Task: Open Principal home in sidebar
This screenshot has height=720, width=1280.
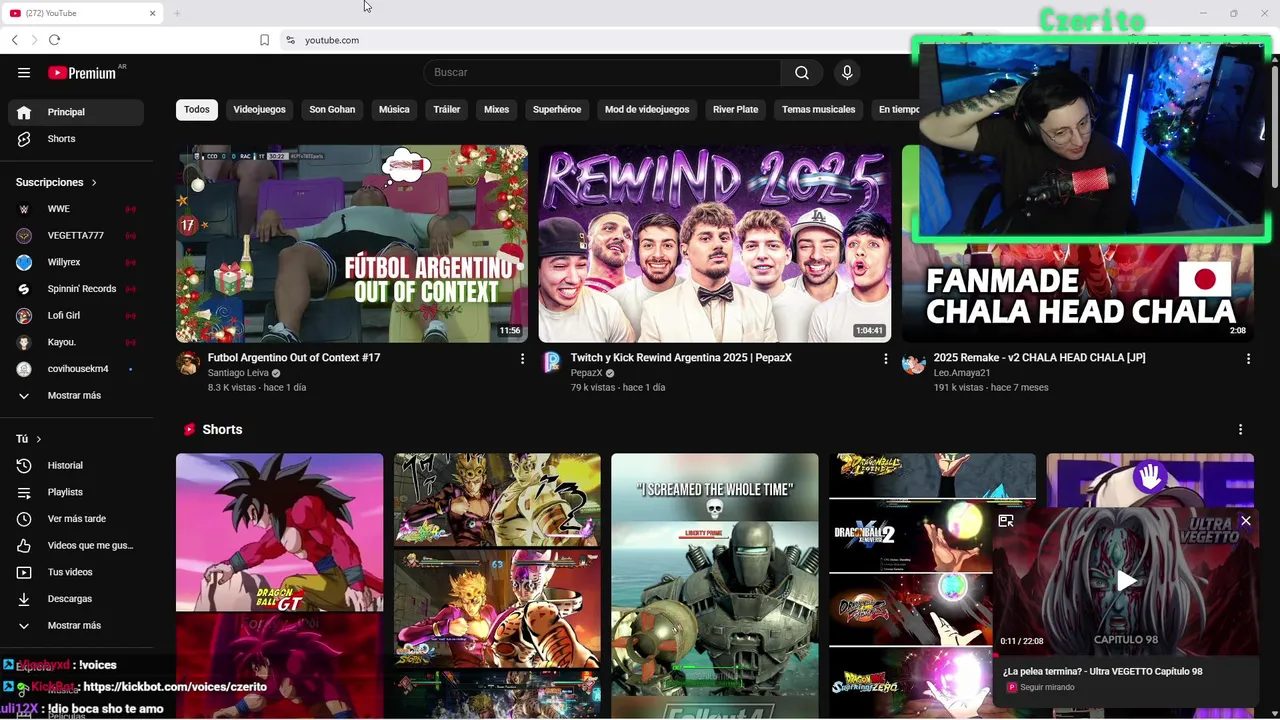Action: [76, 112]
